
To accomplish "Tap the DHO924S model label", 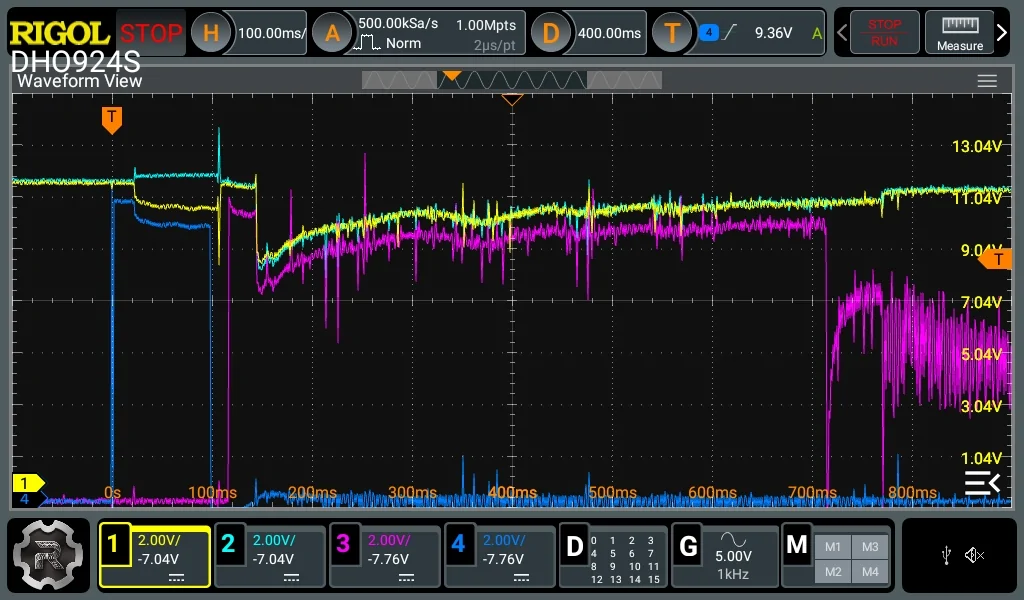I will coord(75,62).
